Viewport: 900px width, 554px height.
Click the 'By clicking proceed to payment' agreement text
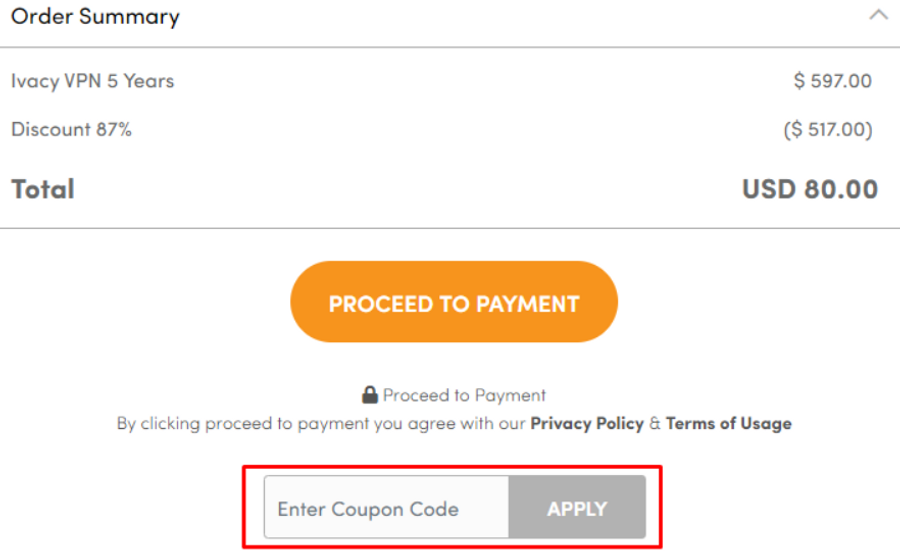320,423
